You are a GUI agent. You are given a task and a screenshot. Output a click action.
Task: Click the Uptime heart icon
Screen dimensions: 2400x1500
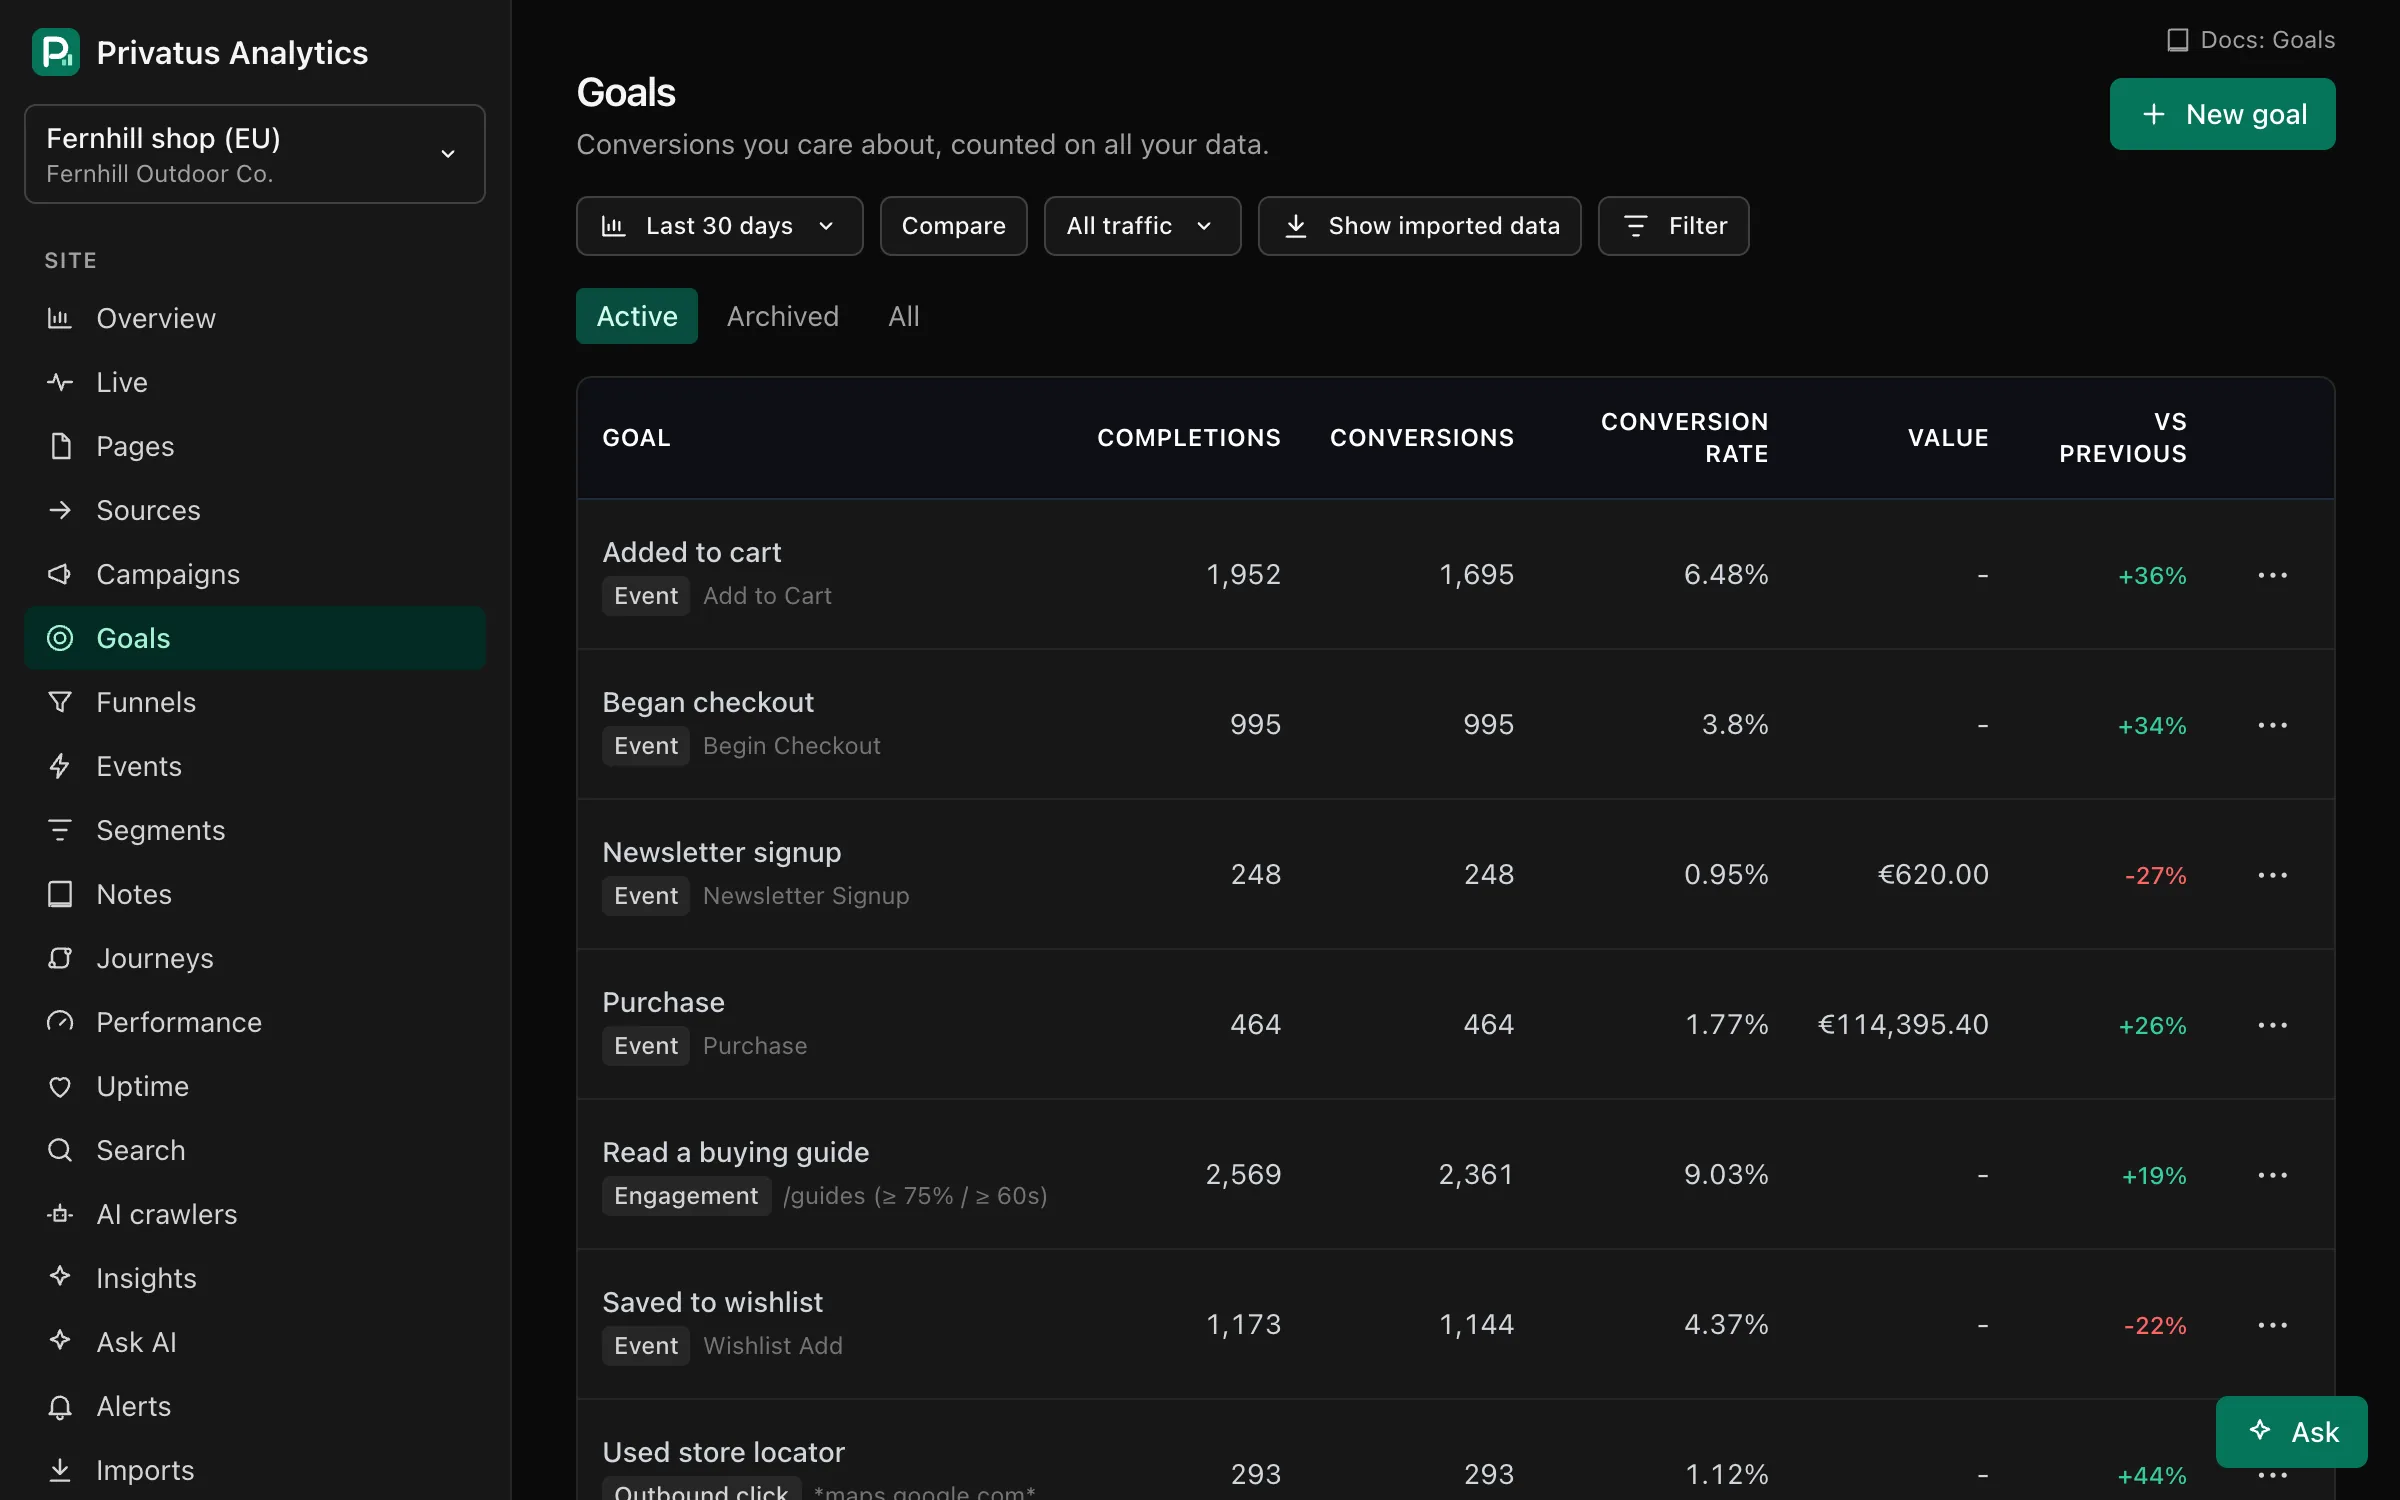[x=60, y=1086]
